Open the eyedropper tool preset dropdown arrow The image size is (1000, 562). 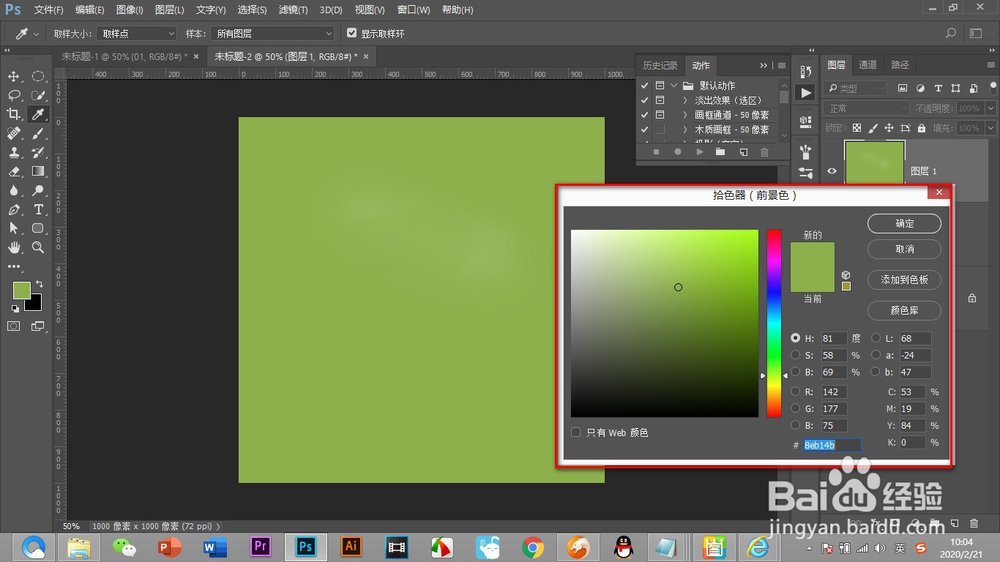[x=36, y=34]
